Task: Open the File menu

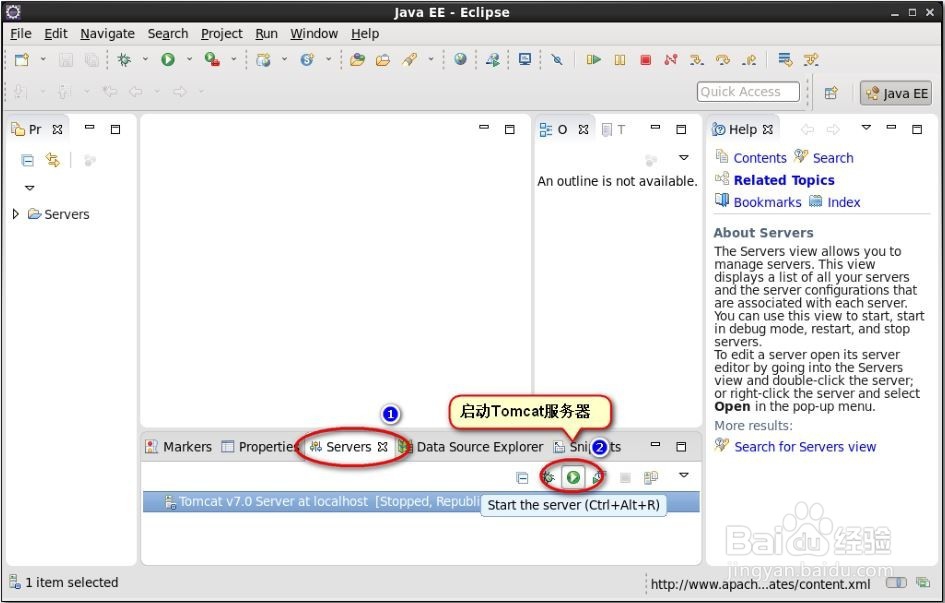Action: pos(21,34)
